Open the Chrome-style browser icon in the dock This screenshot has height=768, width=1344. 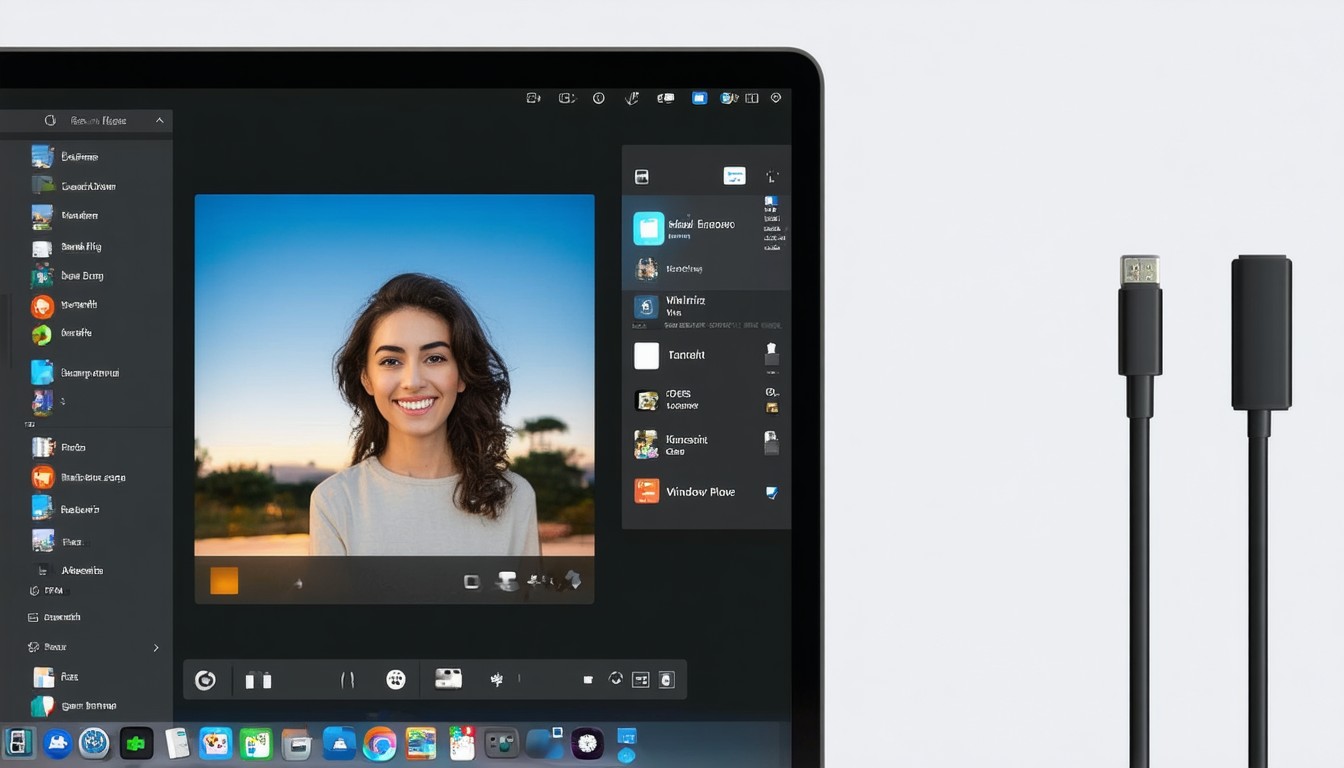tap(379, 743)
